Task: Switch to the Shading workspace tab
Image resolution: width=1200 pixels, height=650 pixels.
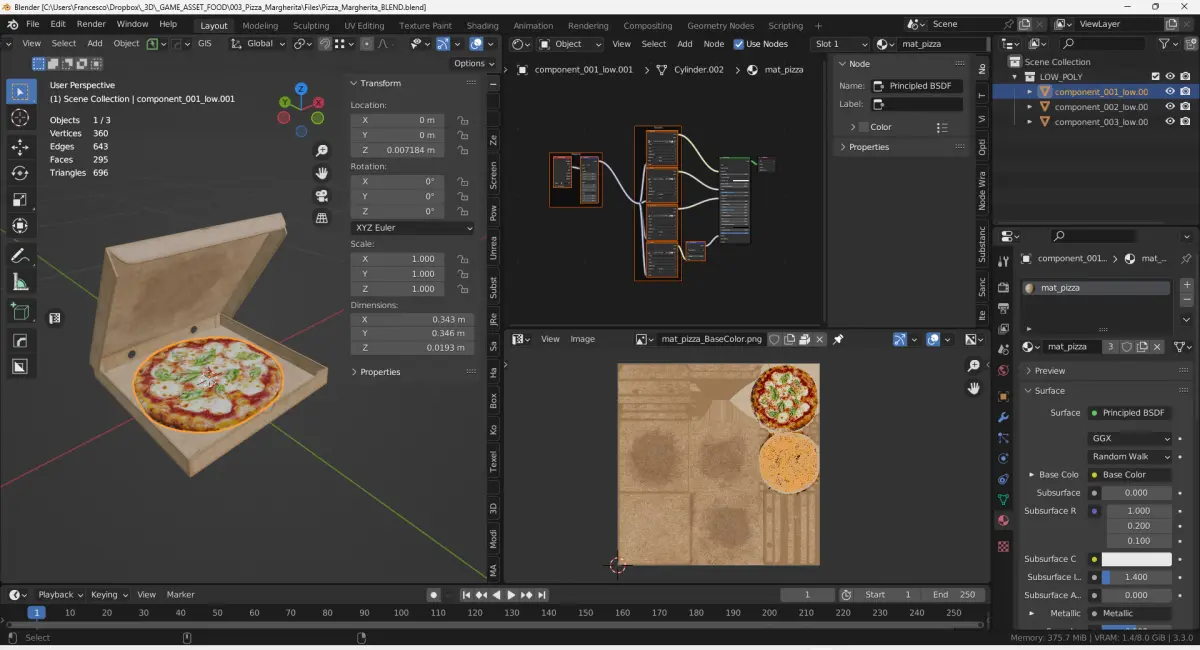Action: click(x=482, y=25)
